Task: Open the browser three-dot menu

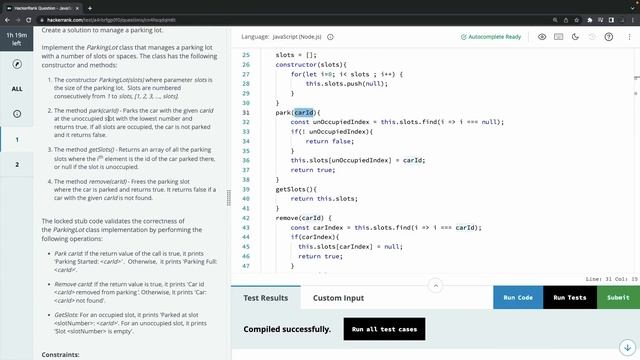Action: point(632,20)
